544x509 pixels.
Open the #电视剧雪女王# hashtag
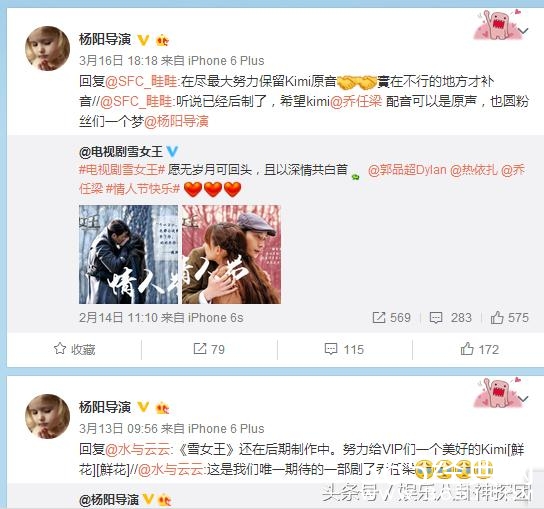coord(122,170)
